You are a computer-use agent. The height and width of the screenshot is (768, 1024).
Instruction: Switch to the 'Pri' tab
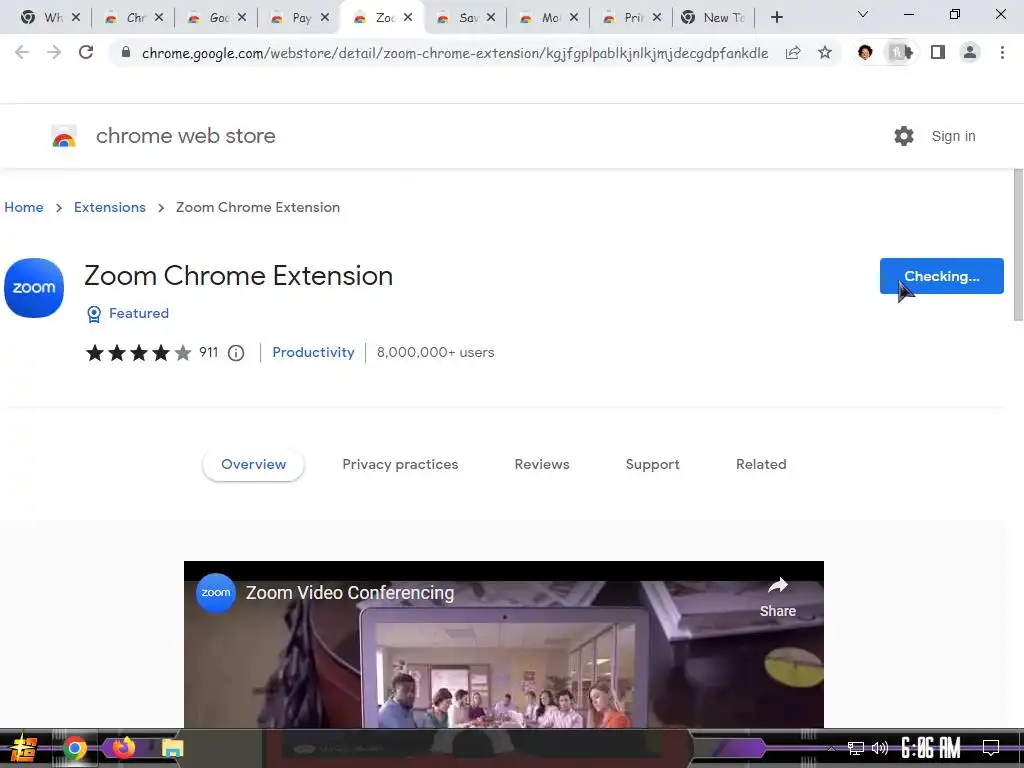click(x=632, y=18)
